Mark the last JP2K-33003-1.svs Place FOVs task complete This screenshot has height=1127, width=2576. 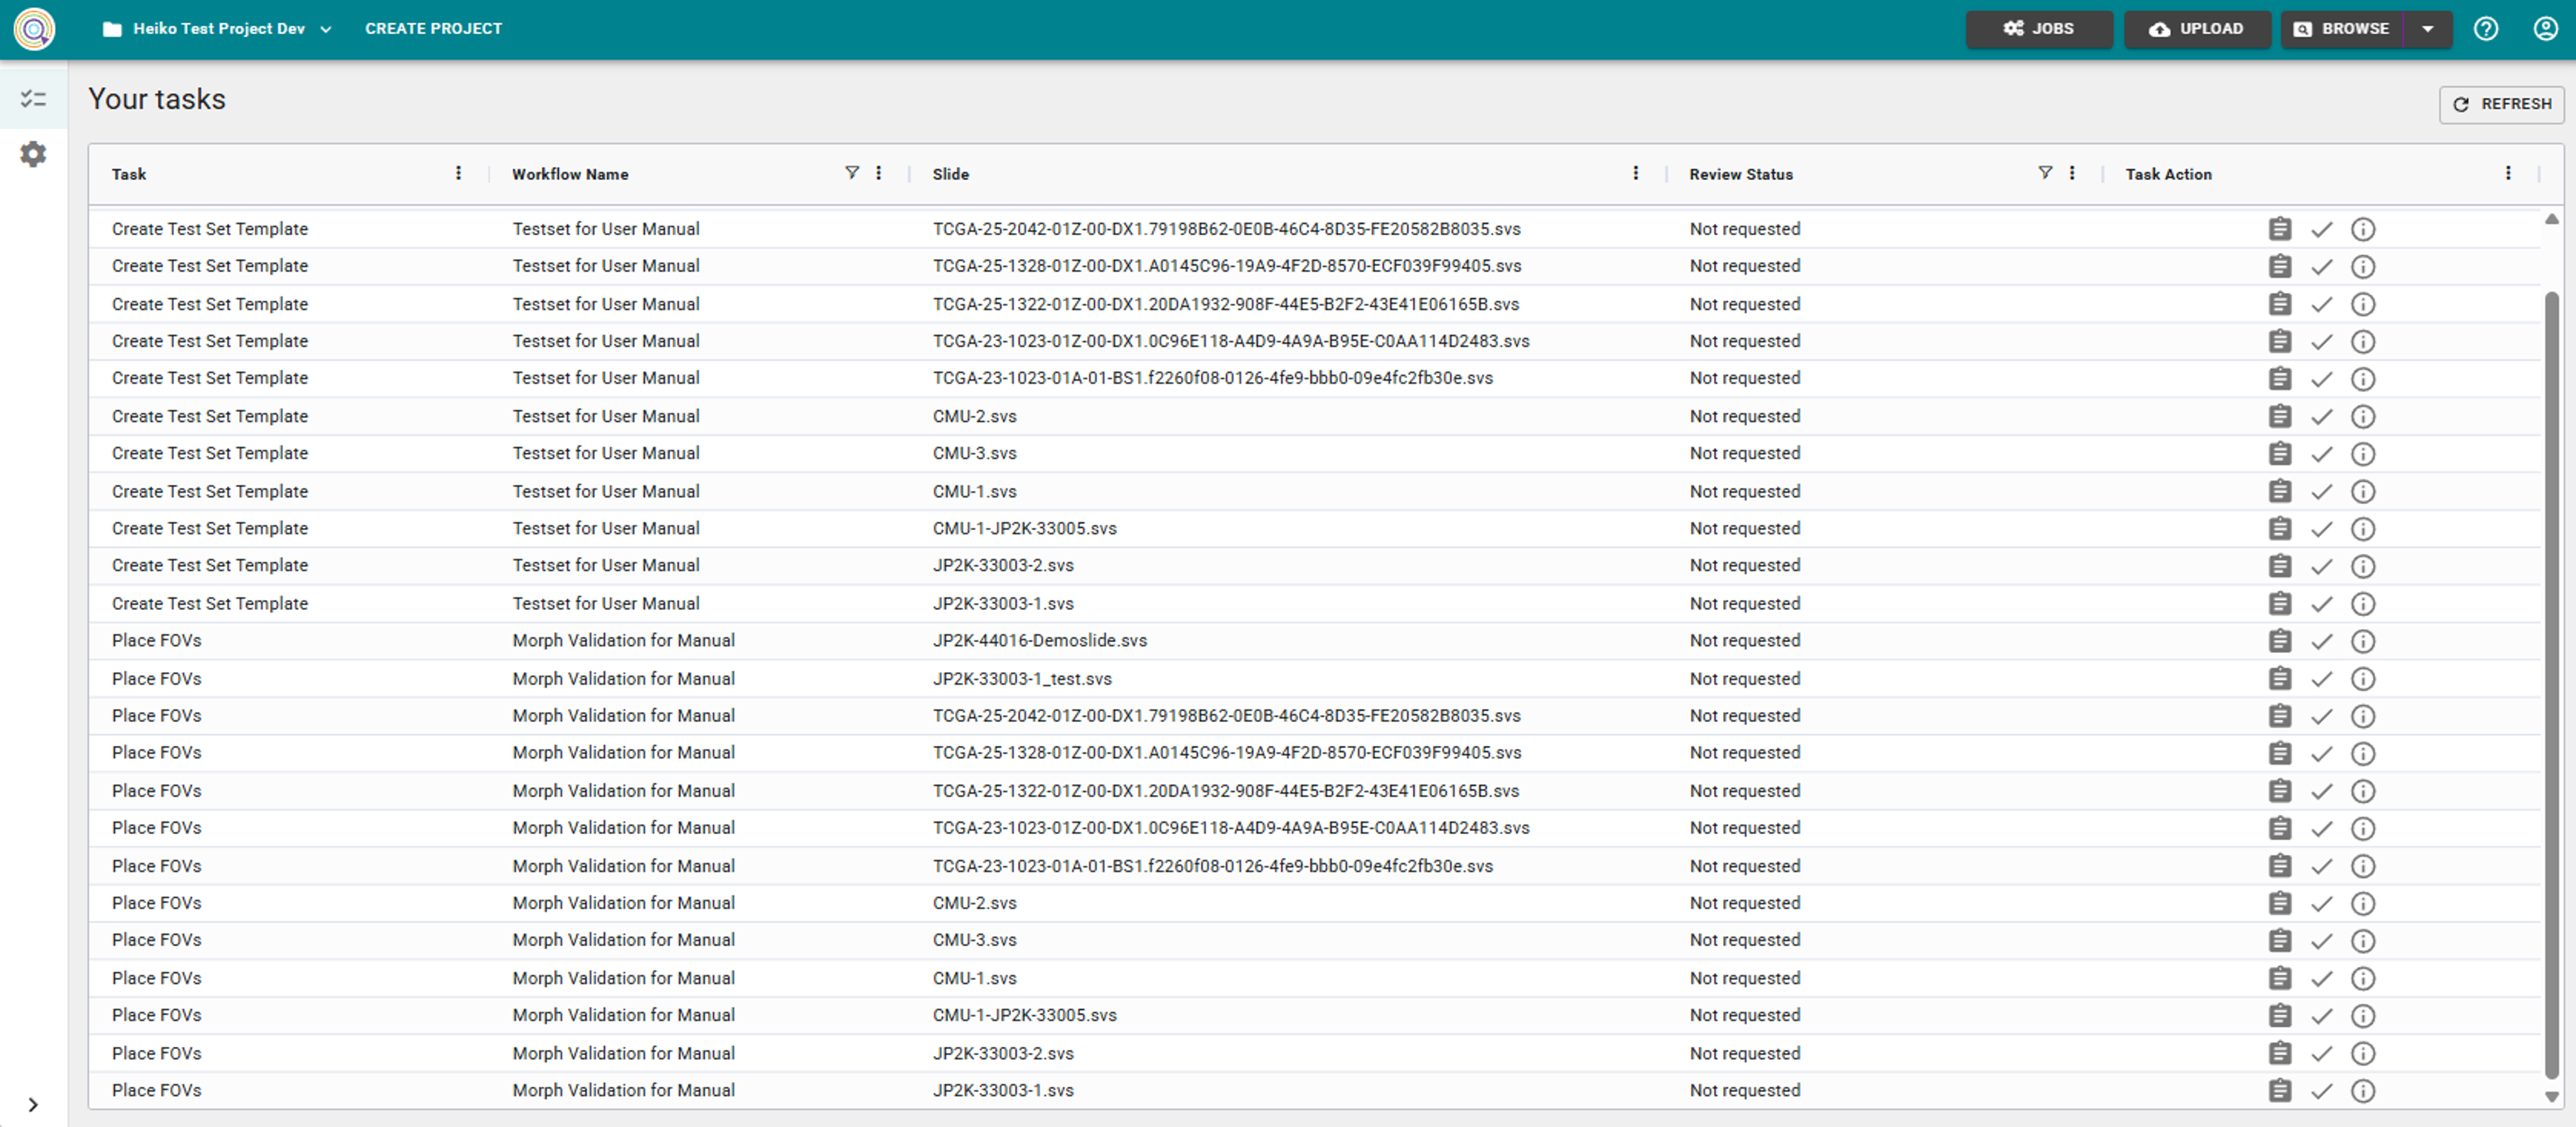point(2321,1091)
